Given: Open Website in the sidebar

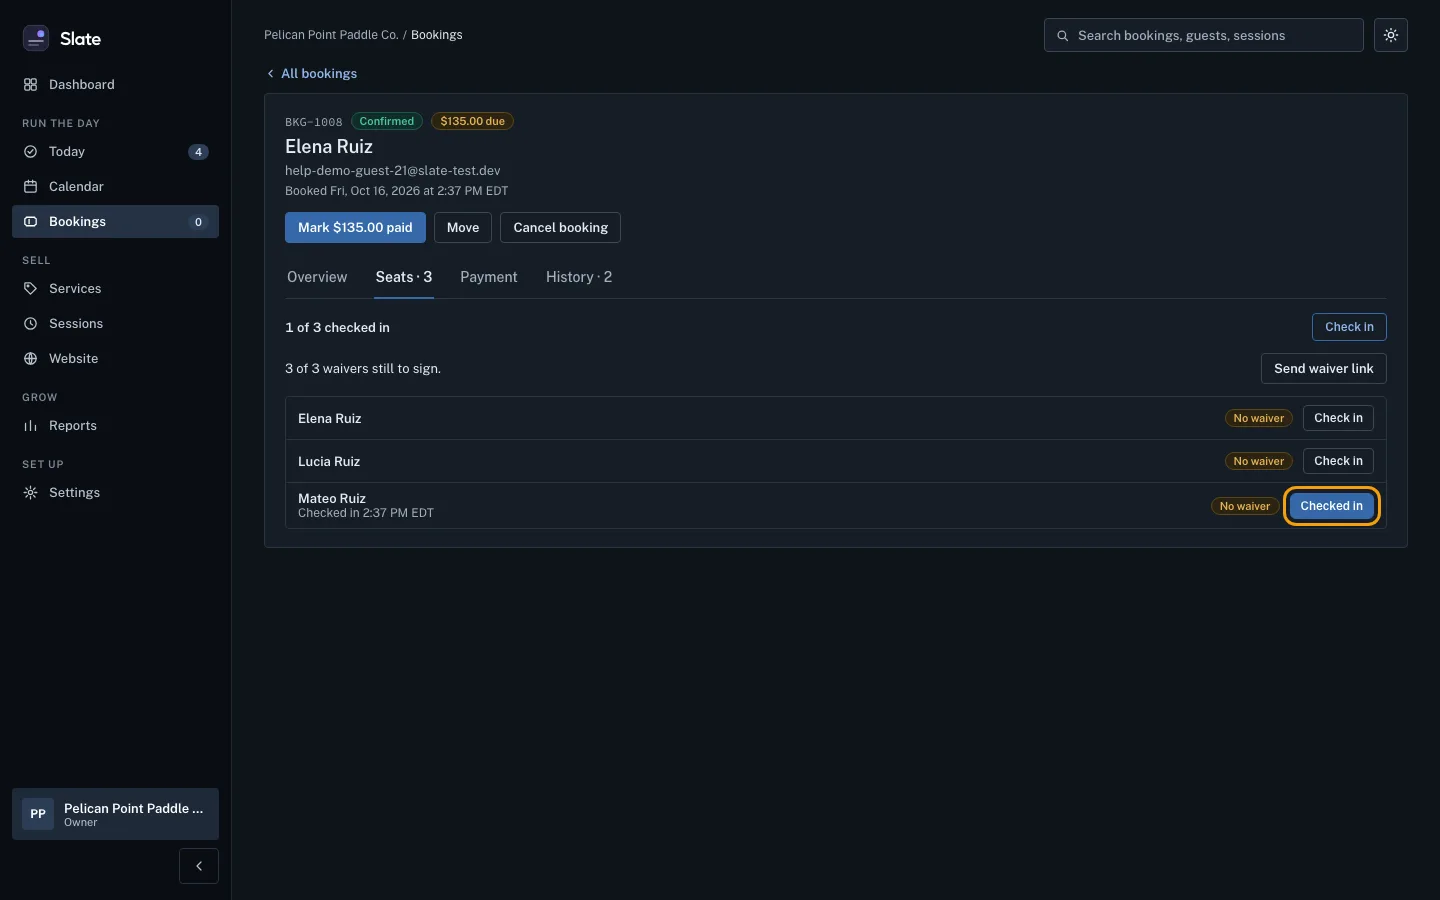Looking at the screenshot, I should (x=115, y=359).
